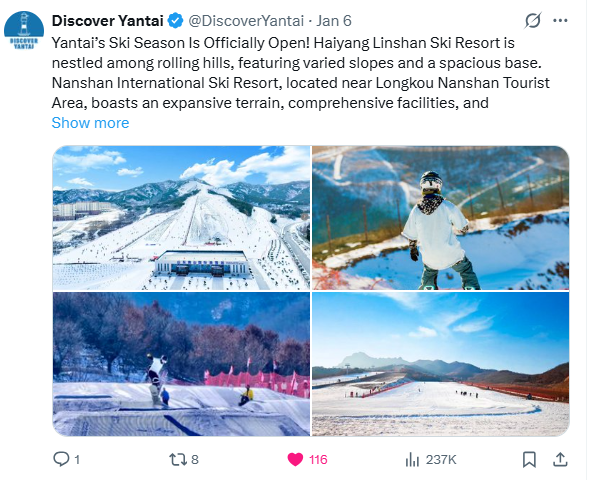Open wide snowy slope blue sky photo
The width and height of the screenshot is (615, 480).
click(x=440, y=364)
